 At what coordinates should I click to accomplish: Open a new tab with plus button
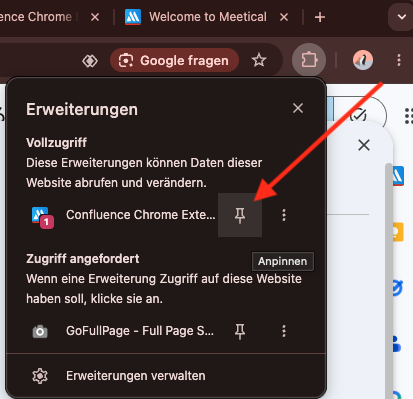point(320,17)
